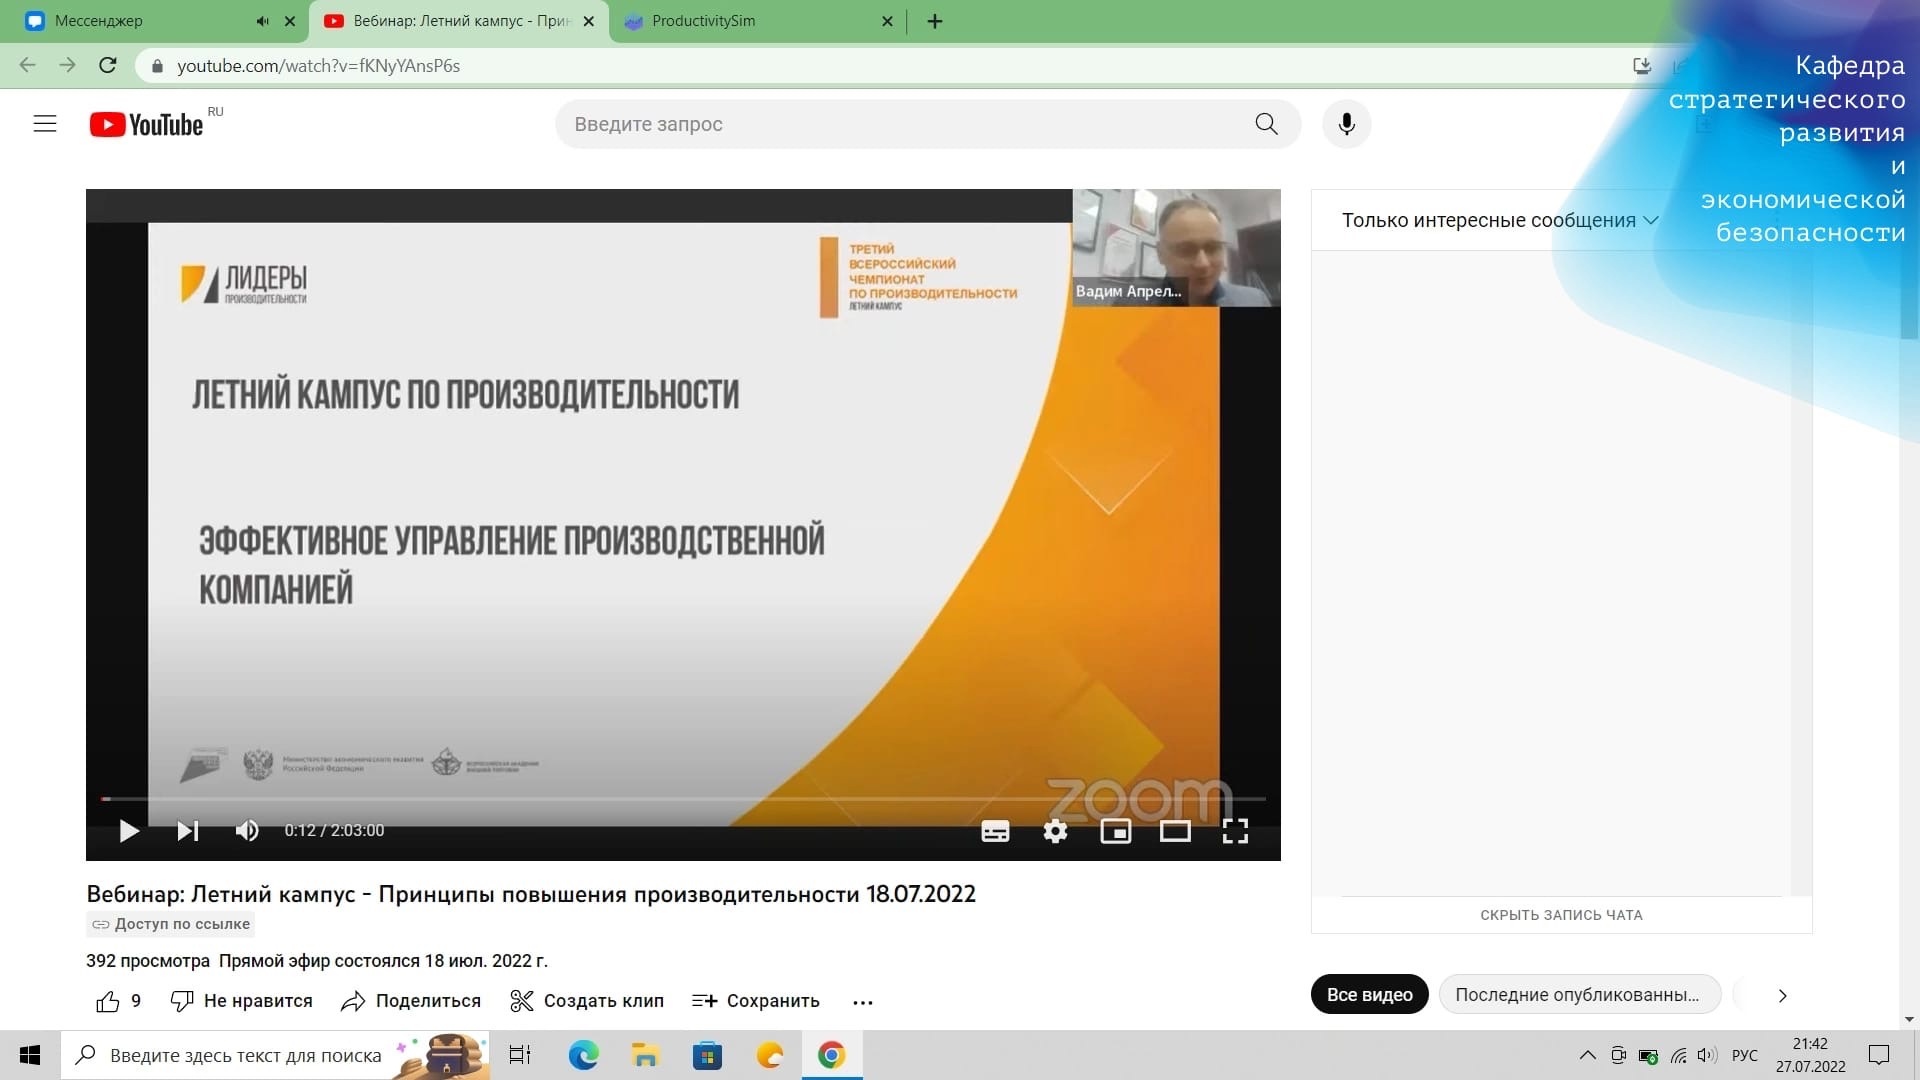Open Microsoft Edge from taskbar
1920x1080 pixels.
pyautogui.click(x=583, y=1055)
